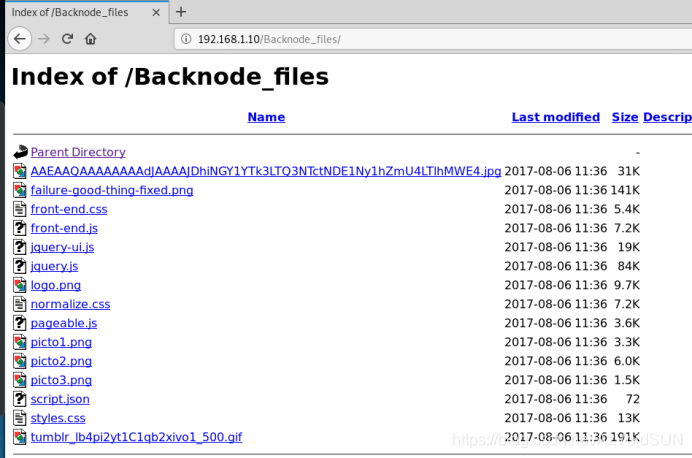The image size is (692, 458).
Task: Close the Index of /Backnode_files tab
Action: 156,12
